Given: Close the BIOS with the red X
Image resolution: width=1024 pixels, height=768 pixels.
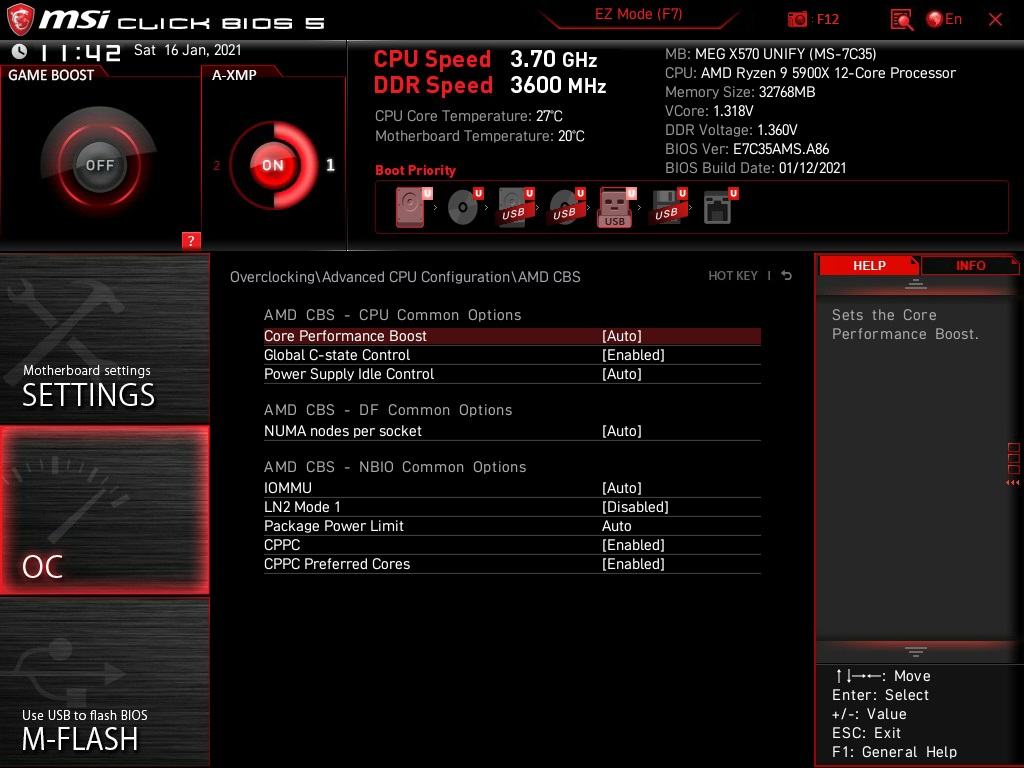Looking at the screenshot, I should pyautogui.click(x=995, y=20).
